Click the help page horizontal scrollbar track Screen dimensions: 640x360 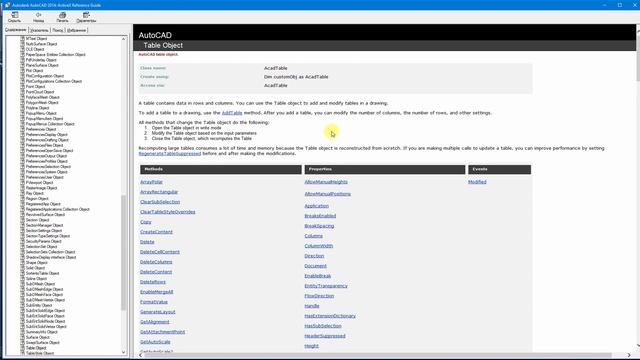[x=384, y=355]
